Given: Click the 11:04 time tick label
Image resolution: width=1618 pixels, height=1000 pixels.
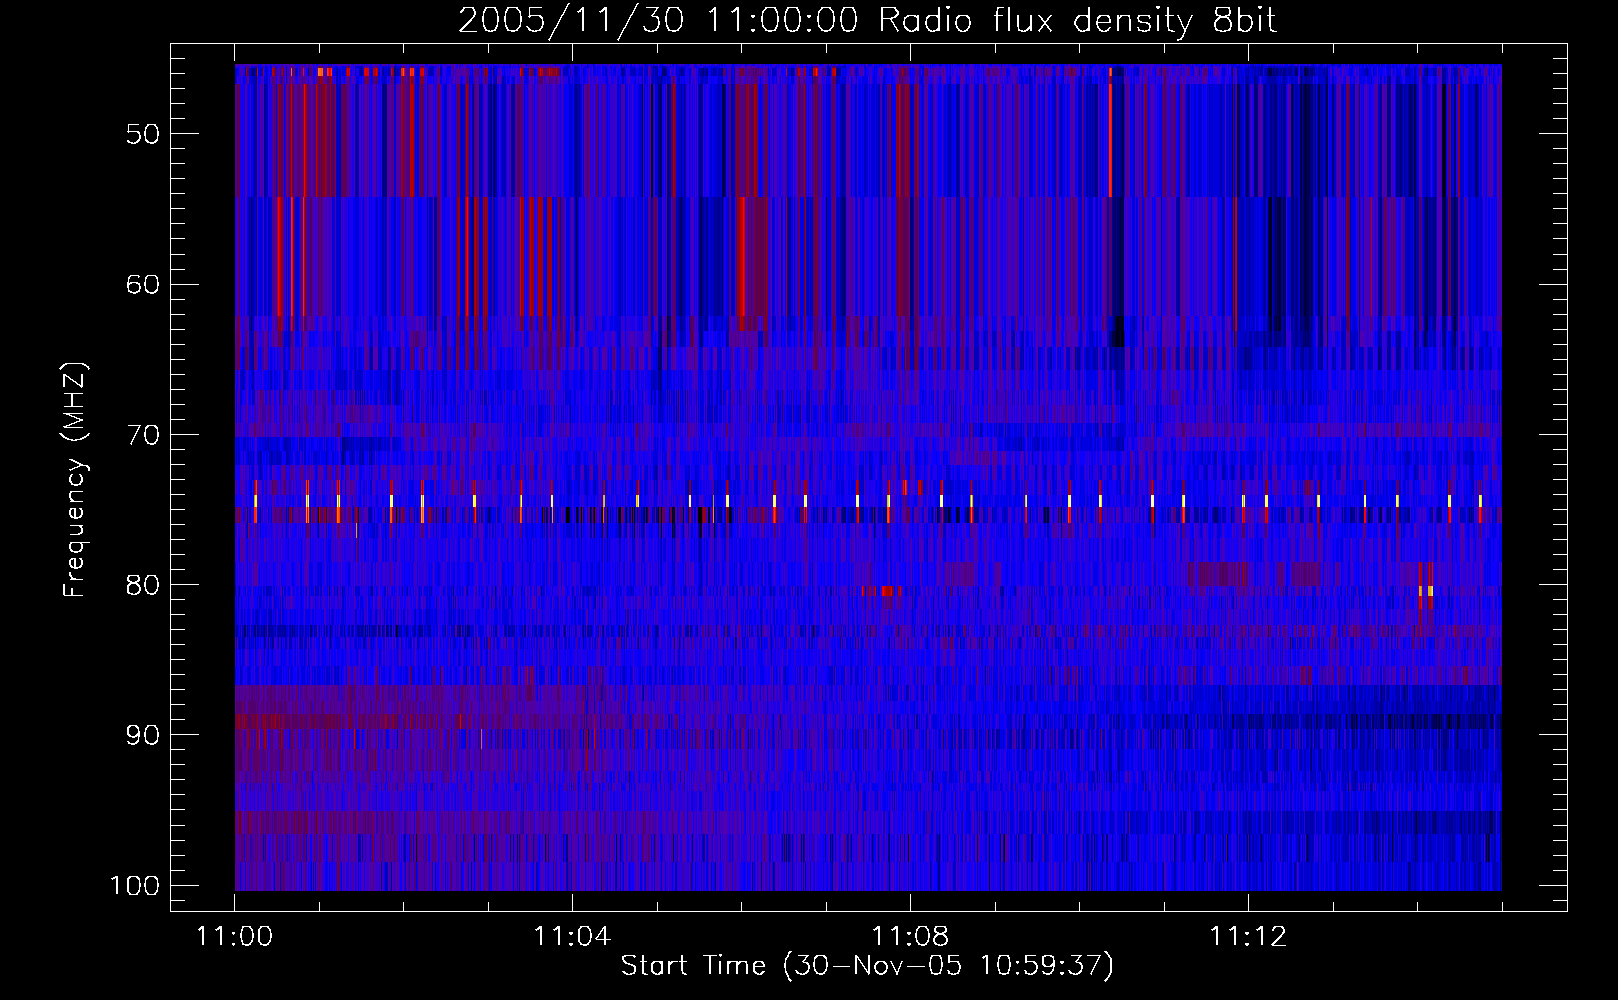Looking at the screenshot, I should [572, 937].
